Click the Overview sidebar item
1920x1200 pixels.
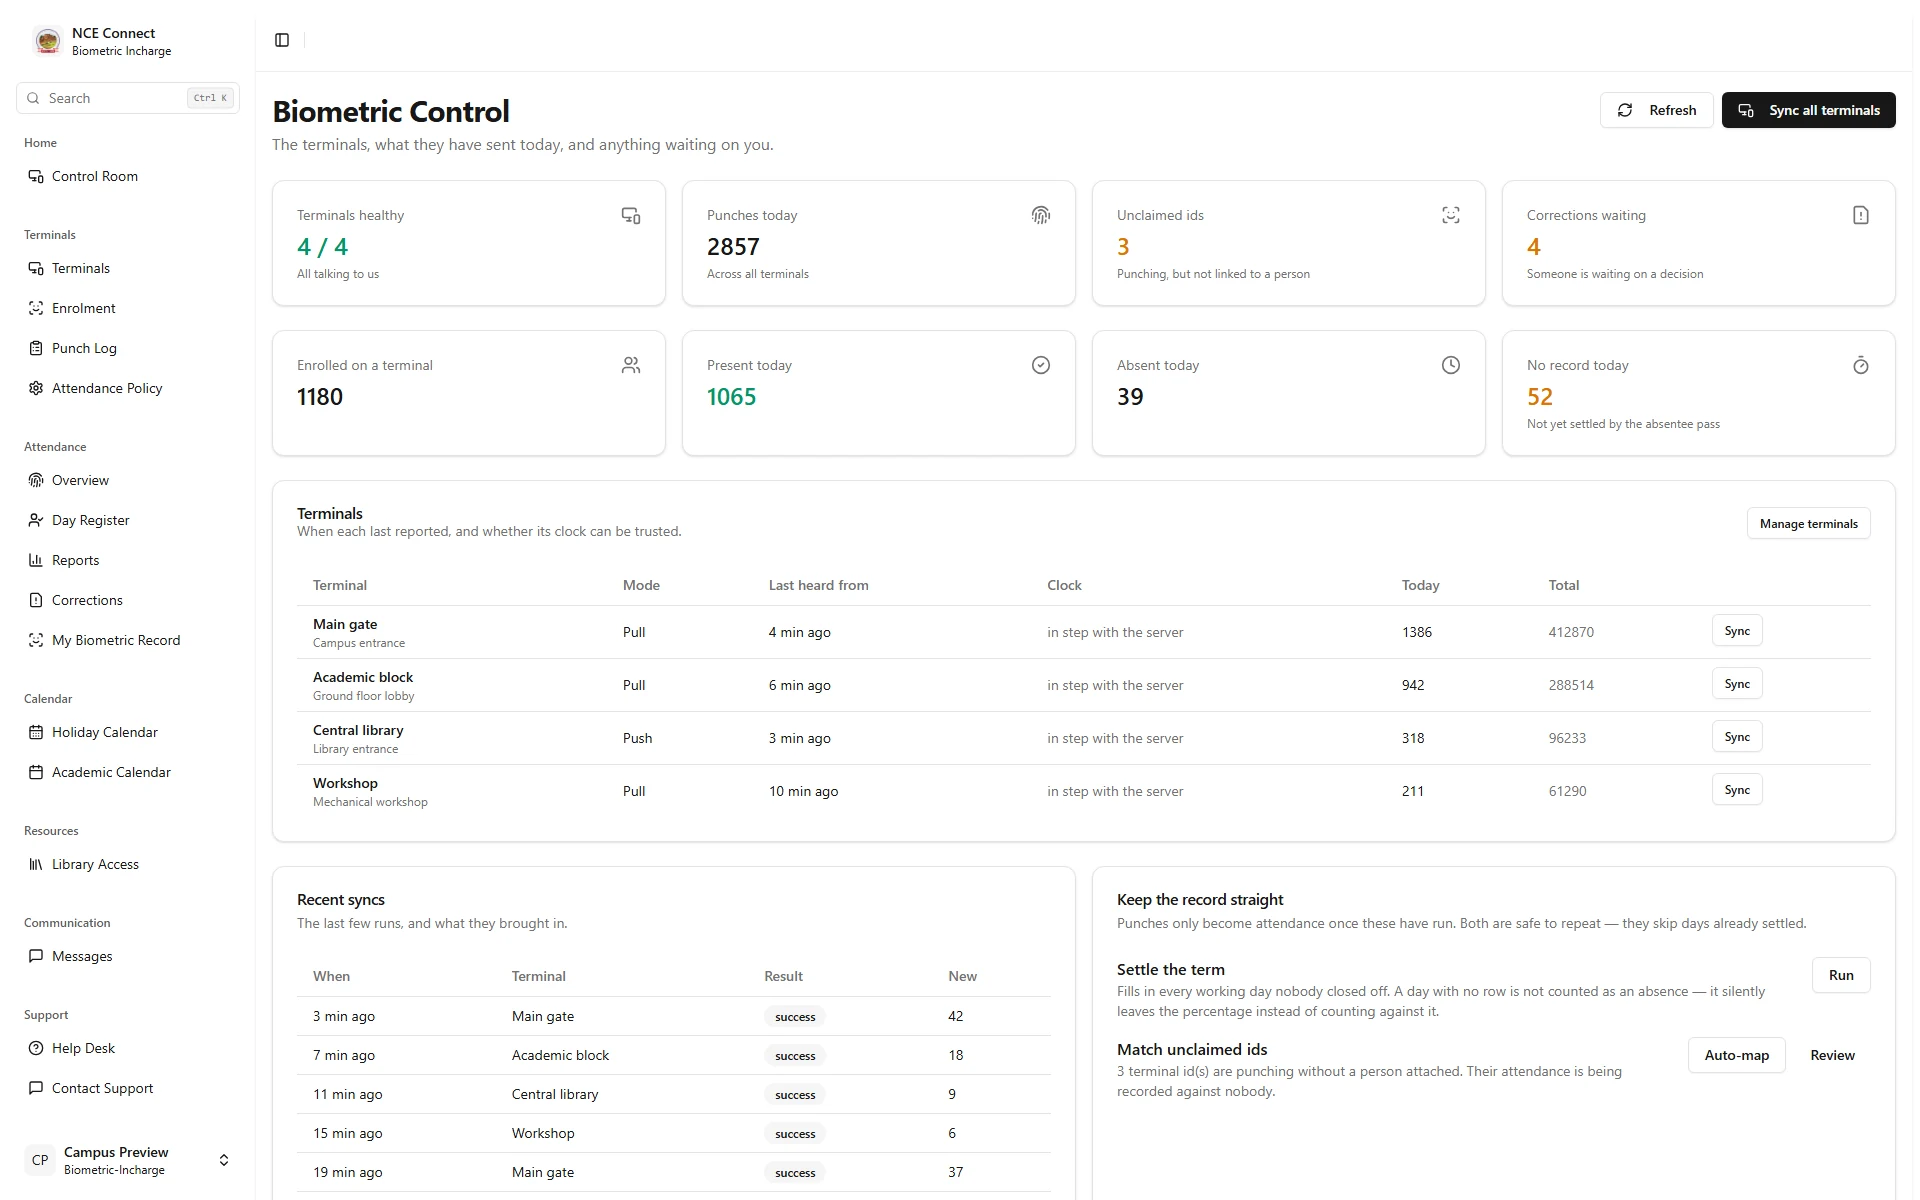coord(128,480)
